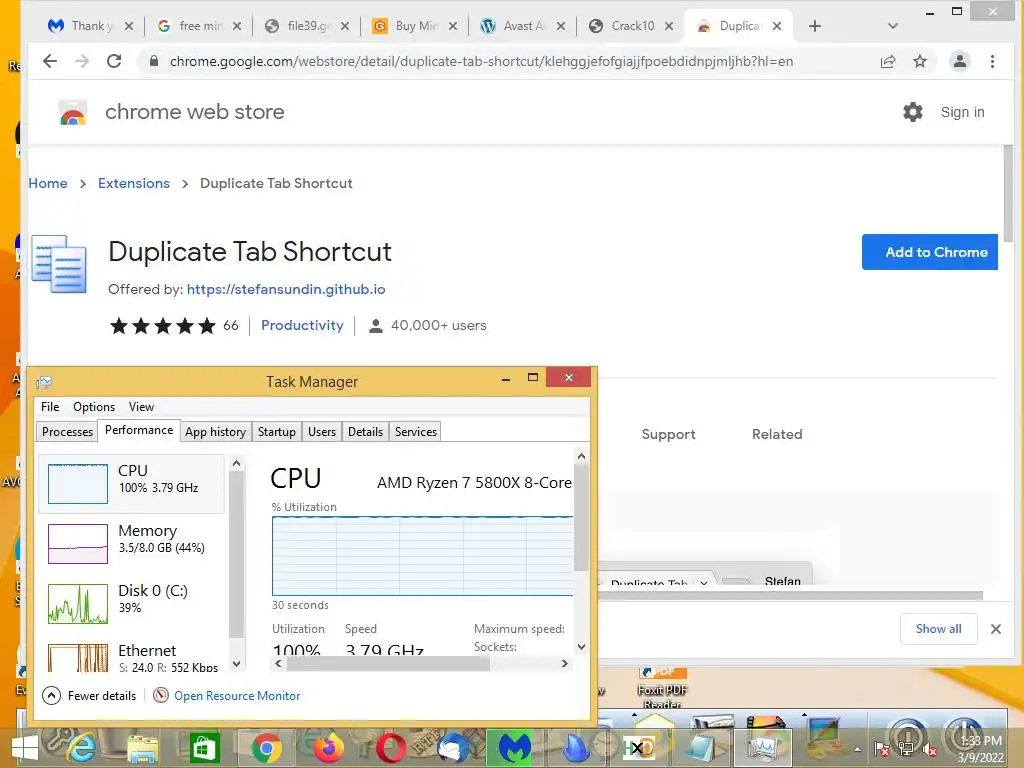Screen dimensions: 1024x768
Task: Open the tab search chevron in Chrome's title bar
Action: point(893,26)
